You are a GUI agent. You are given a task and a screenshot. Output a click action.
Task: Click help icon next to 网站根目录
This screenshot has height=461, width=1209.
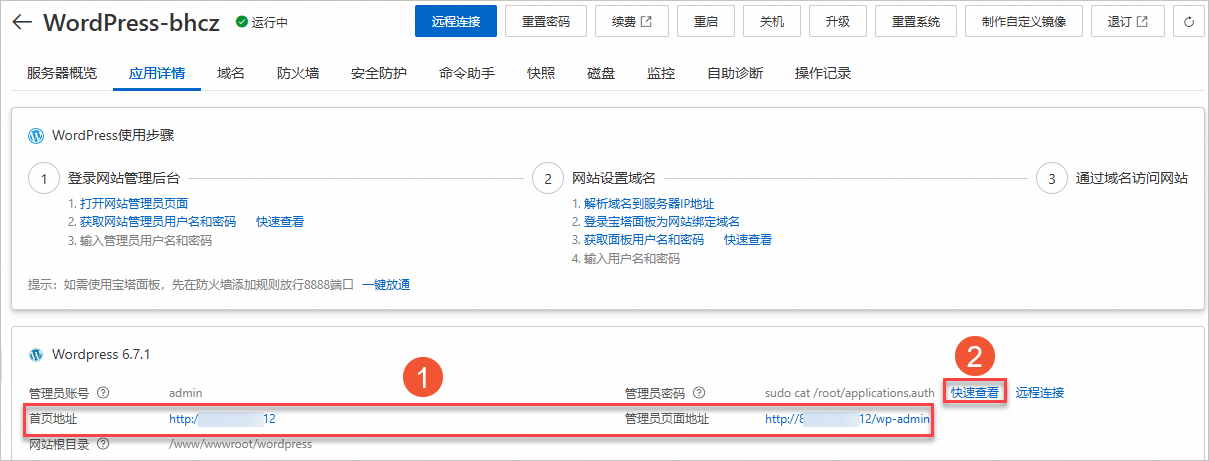pos(103,444)
